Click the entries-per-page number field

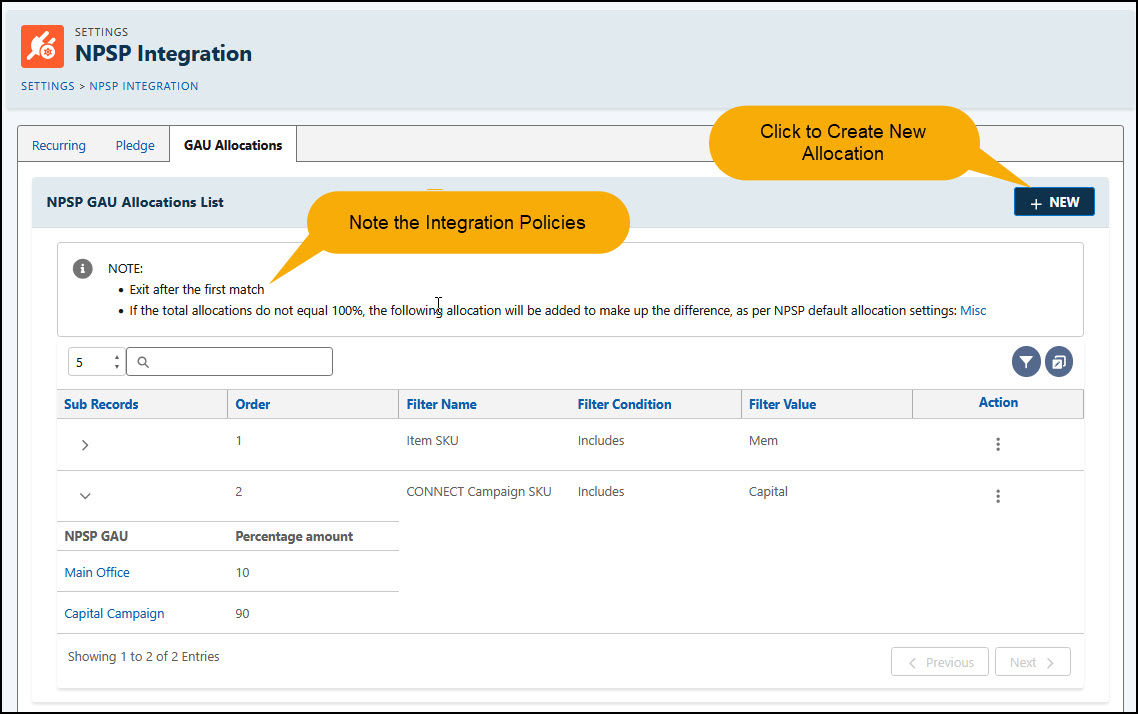pos(97,361)
